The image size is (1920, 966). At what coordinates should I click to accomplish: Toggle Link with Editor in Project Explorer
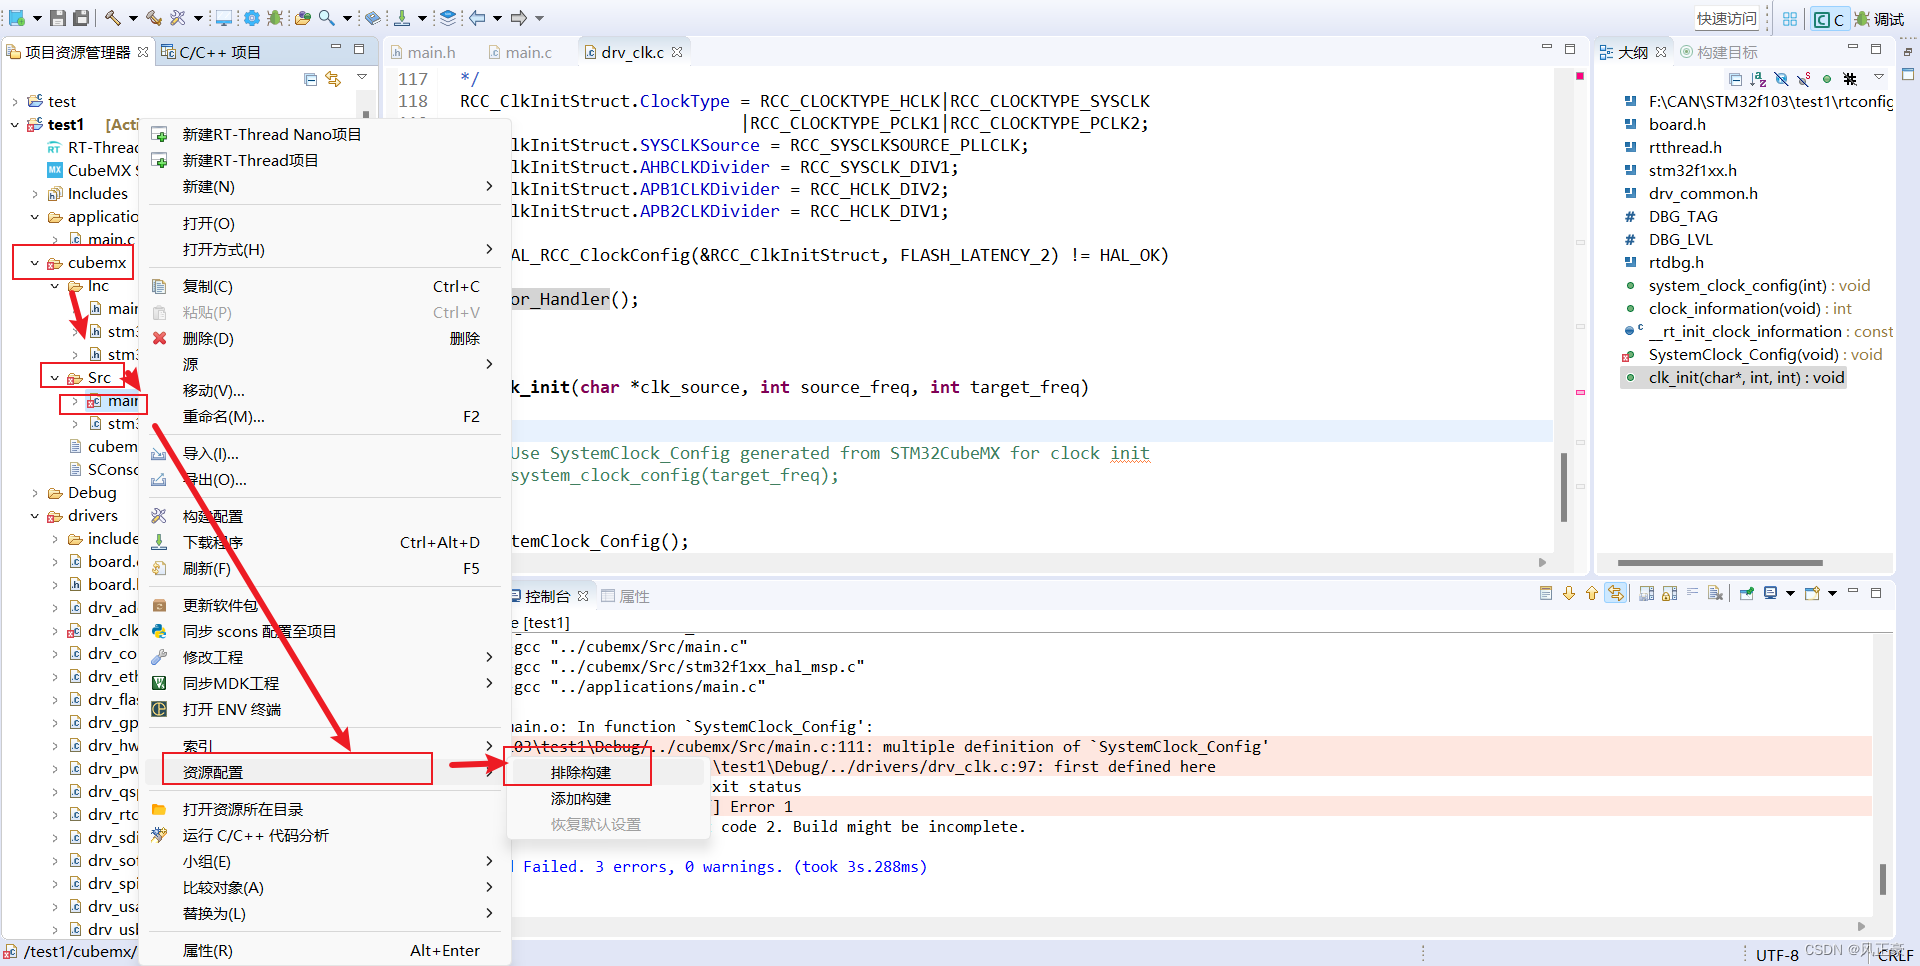[333, 79]
